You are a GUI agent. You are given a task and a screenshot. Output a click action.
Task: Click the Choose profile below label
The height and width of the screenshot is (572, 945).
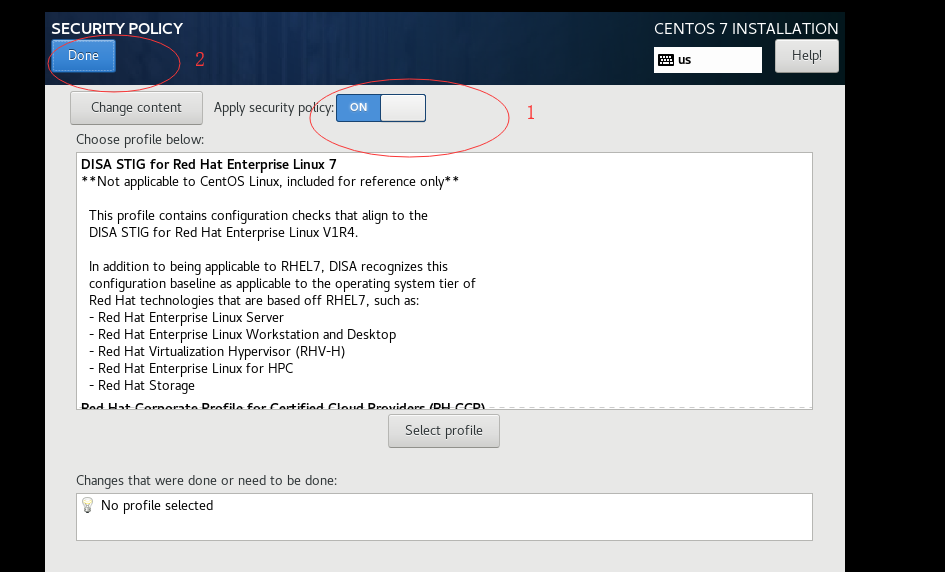point(140,140)
